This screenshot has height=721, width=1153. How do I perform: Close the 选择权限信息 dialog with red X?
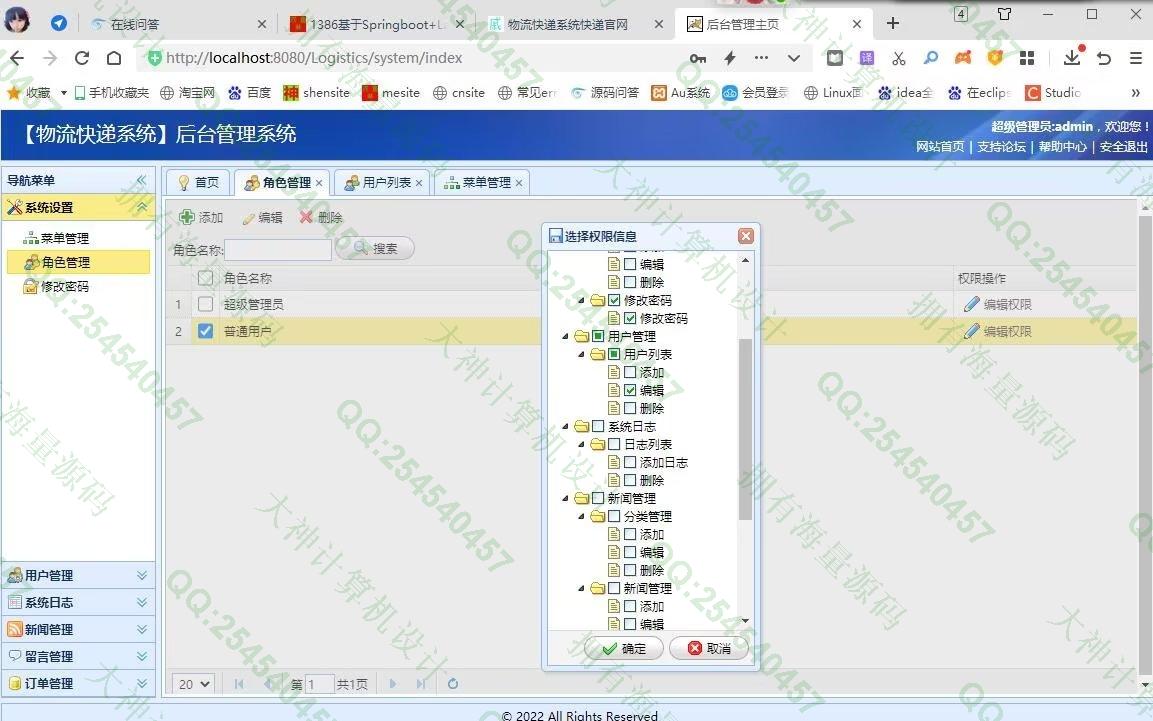pos(746,236)
